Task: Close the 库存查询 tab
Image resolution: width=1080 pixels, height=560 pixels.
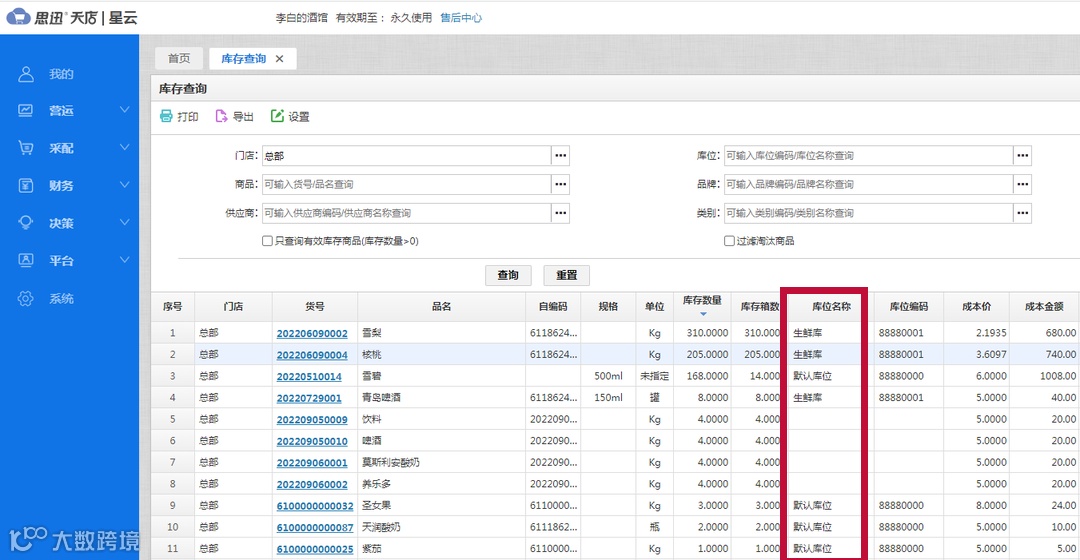Action: pos(280,59)
